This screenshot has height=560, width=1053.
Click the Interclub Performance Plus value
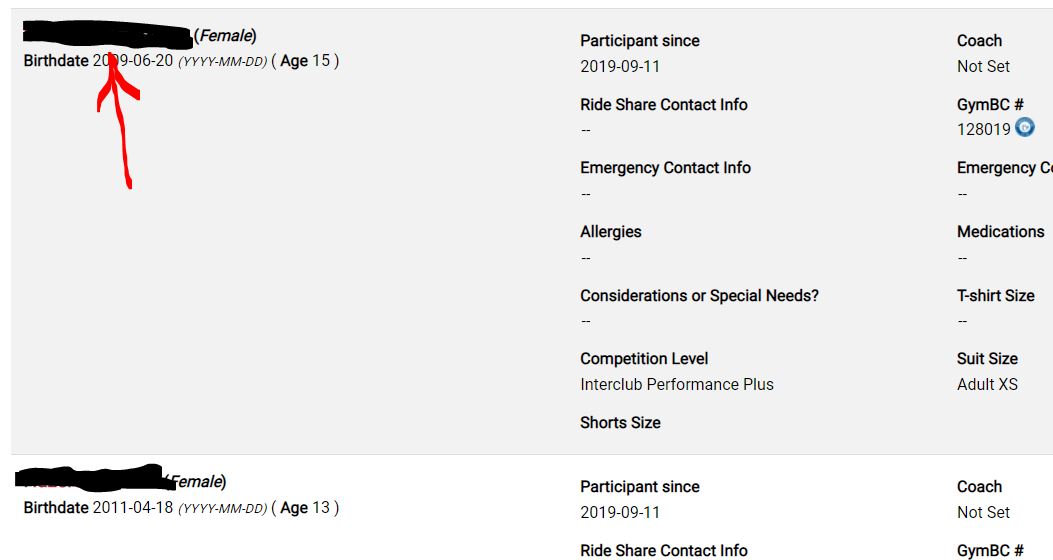coord(677,384)
